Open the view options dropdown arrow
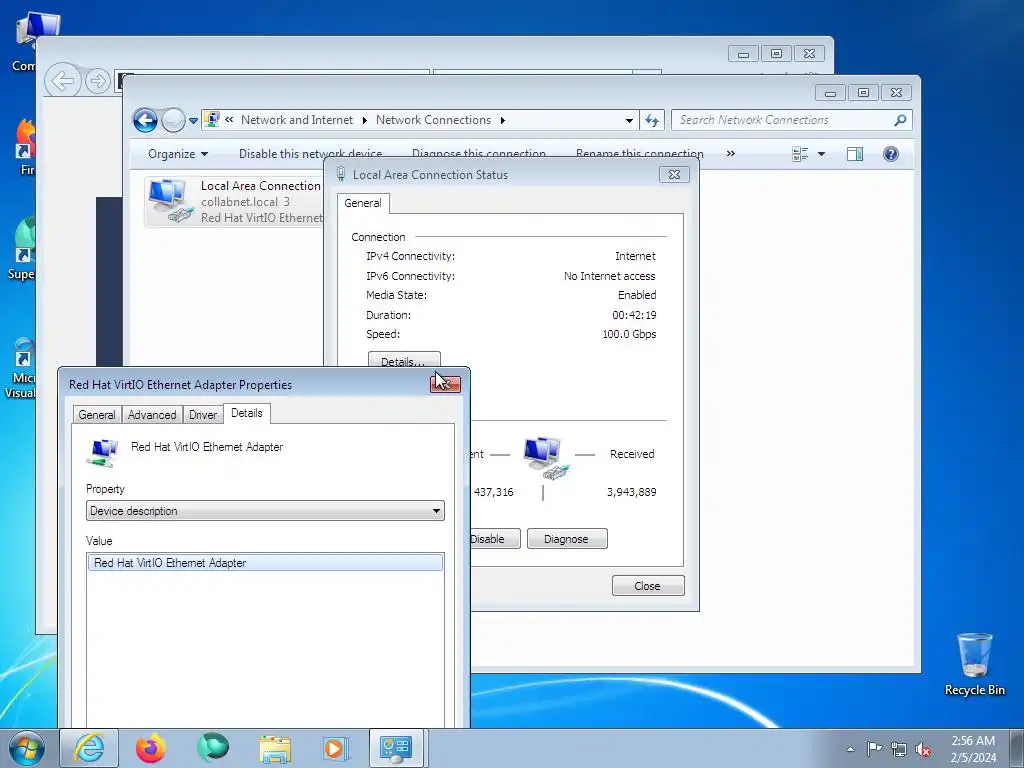Viewport: 1024px width, 768px height. tap(822, 154)
